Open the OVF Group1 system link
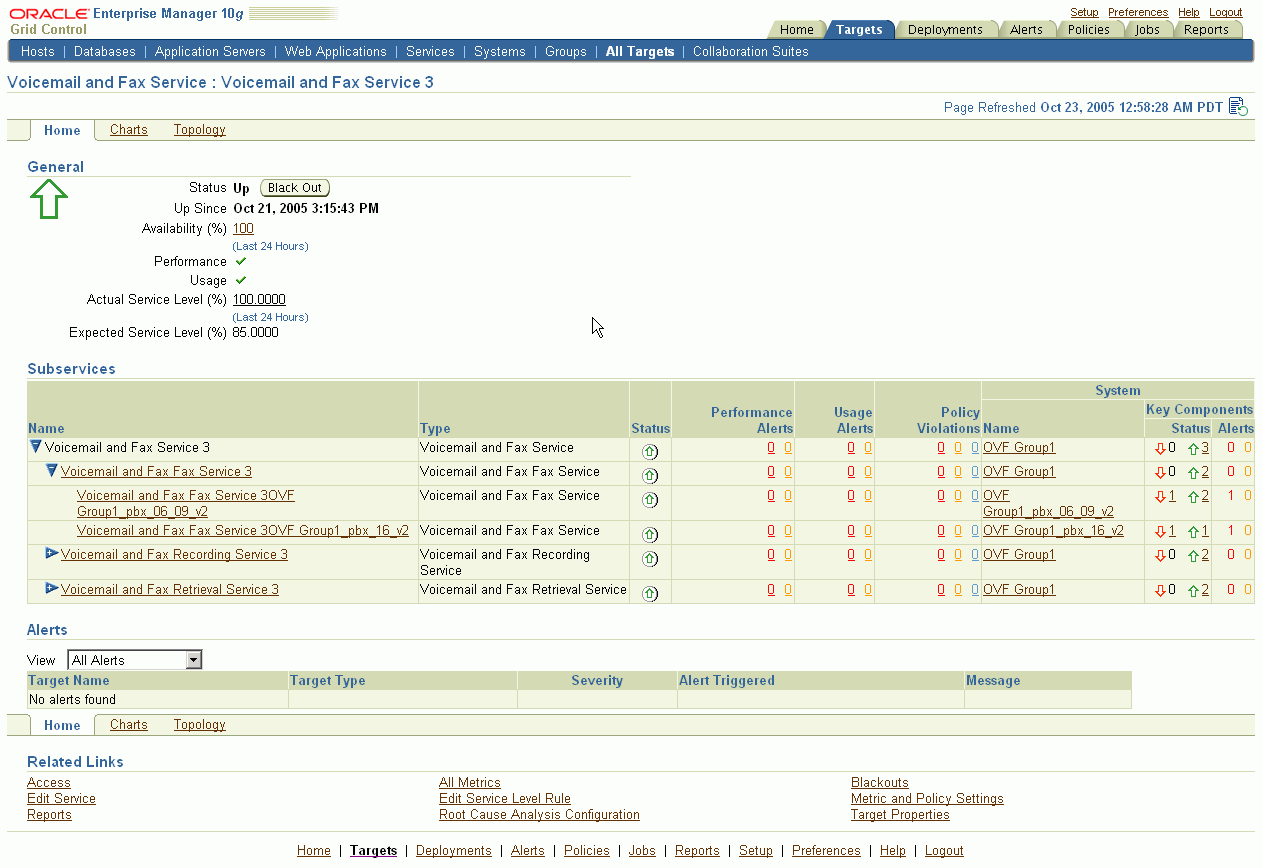This screenshot has width=1263, height=868. click(x=1018, y=447)
